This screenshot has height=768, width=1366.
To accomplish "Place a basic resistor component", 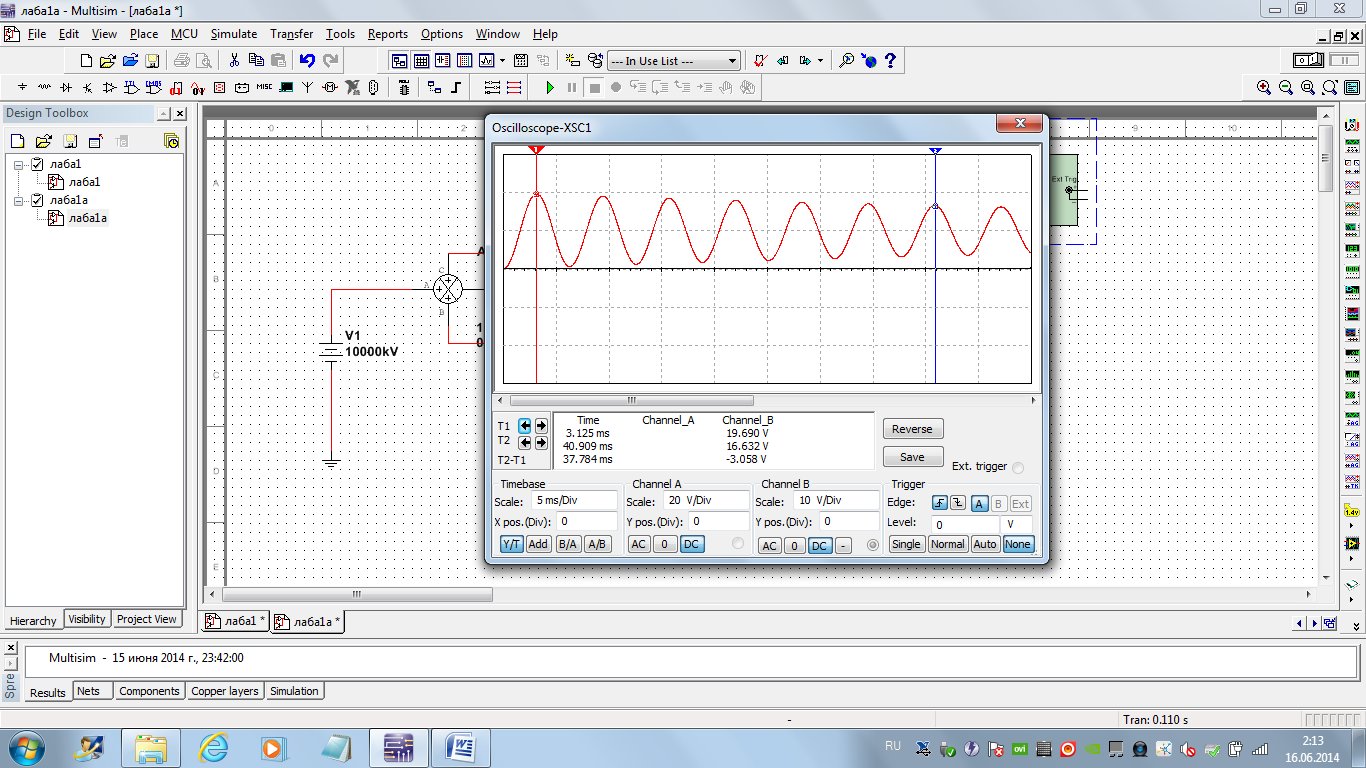I will point(44,88).
